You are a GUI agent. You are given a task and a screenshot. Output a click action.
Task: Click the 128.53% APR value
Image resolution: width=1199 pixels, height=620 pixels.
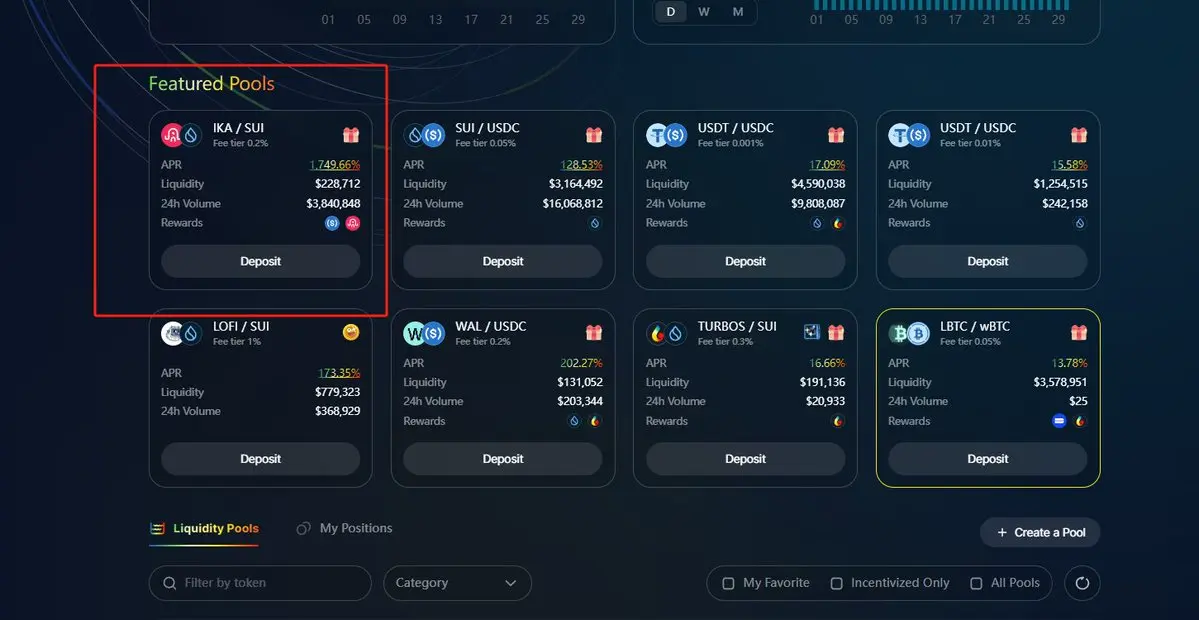(x=582, y=164)
